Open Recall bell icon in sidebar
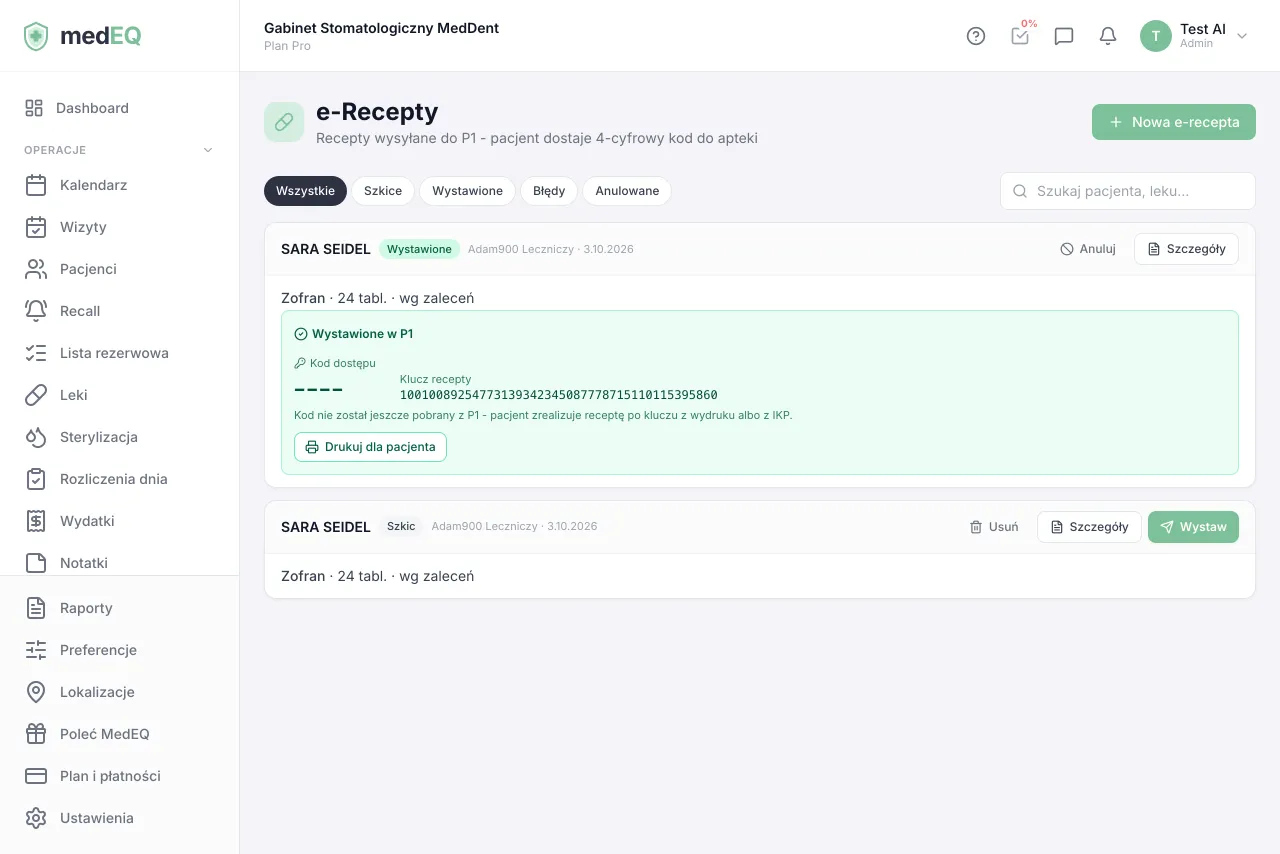Screen dimensions: 1280x854 pyautogui.click(x=36, y=311)
